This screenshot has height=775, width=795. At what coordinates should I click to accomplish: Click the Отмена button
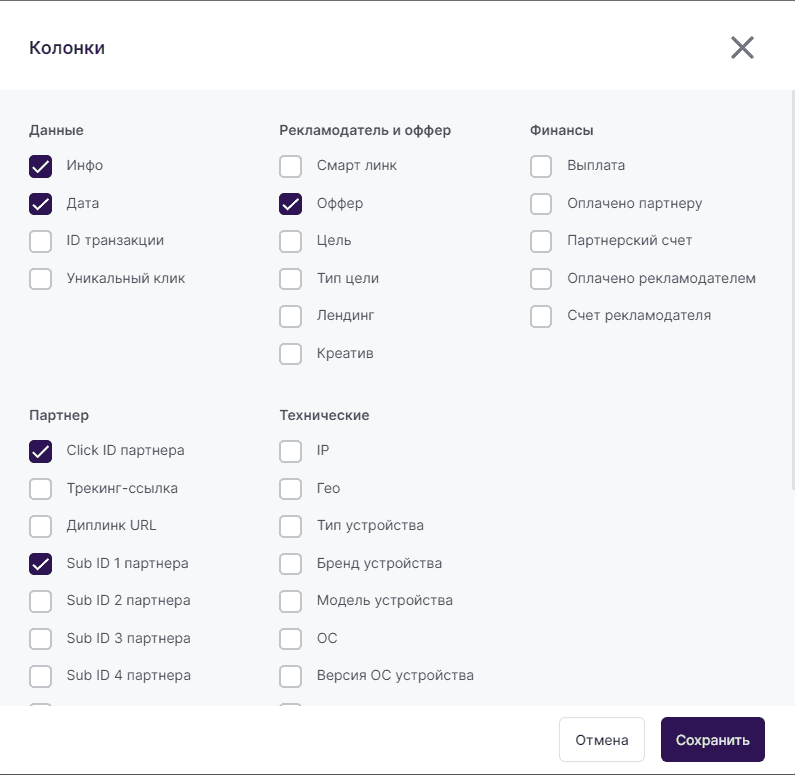pos(602,740)
